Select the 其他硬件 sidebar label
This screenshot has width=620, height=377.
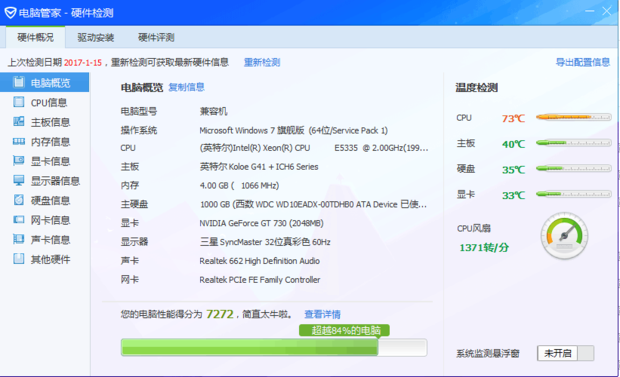(x=51, y=259)
